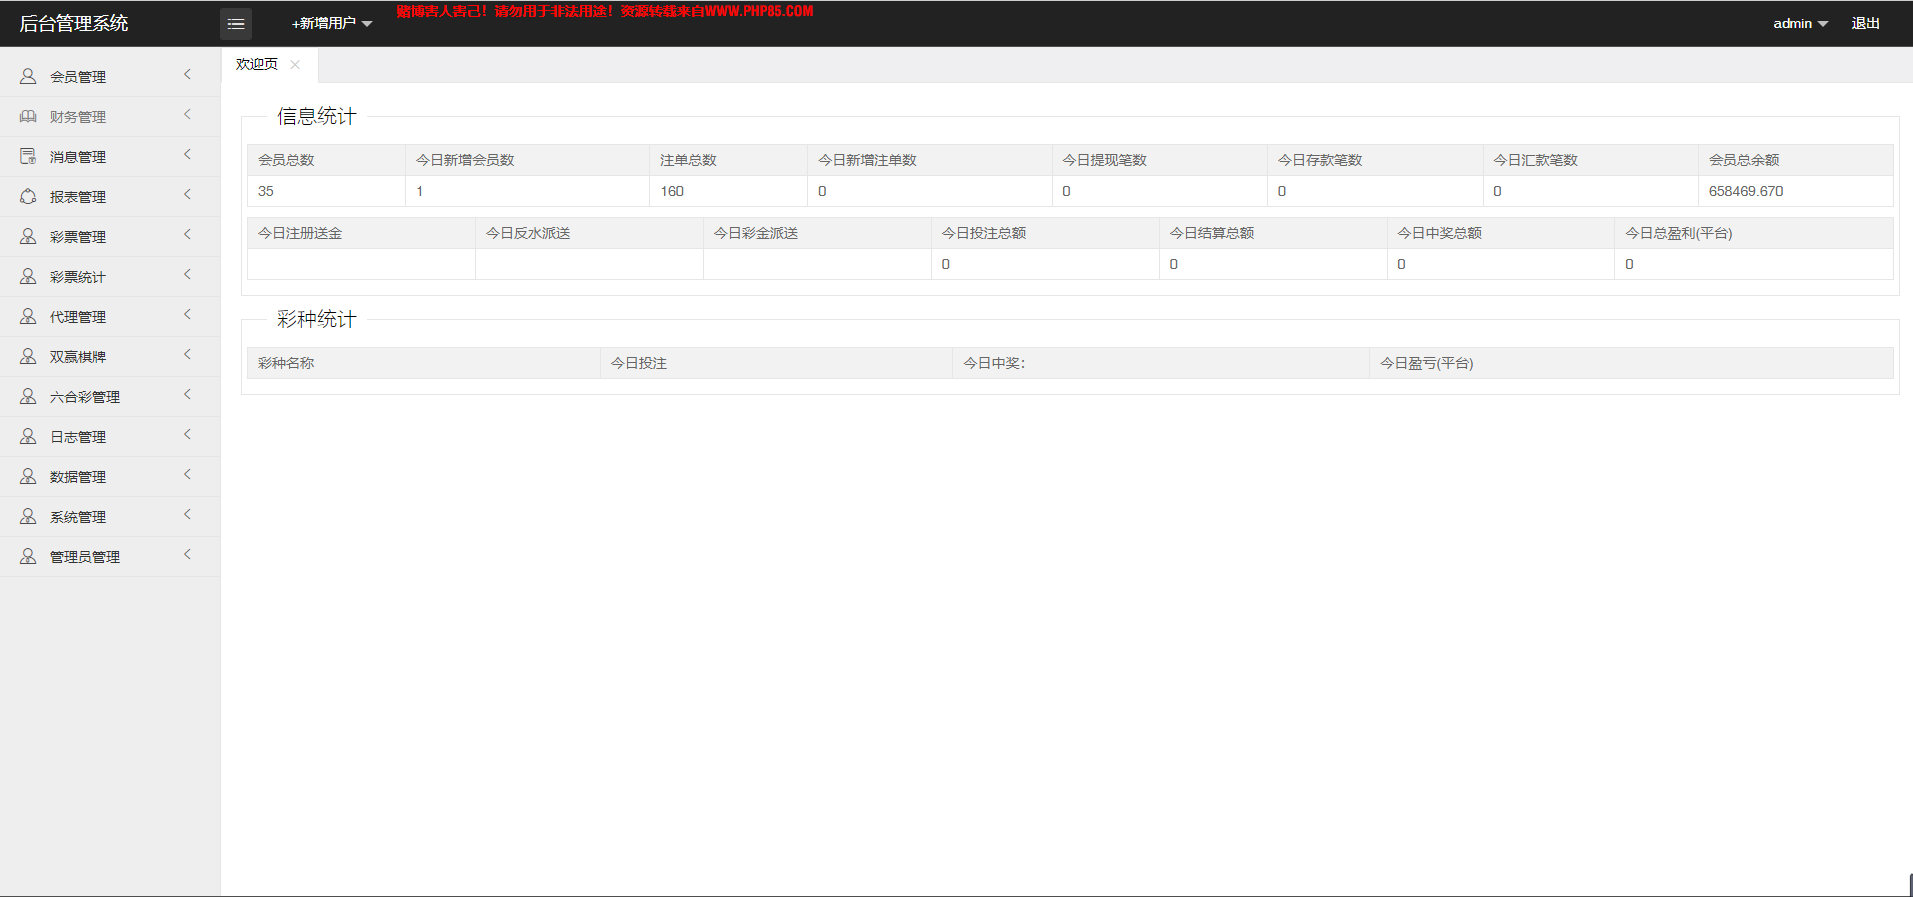
Task: Switch to the 欢迎页 tab
Action: coord(257,64)
